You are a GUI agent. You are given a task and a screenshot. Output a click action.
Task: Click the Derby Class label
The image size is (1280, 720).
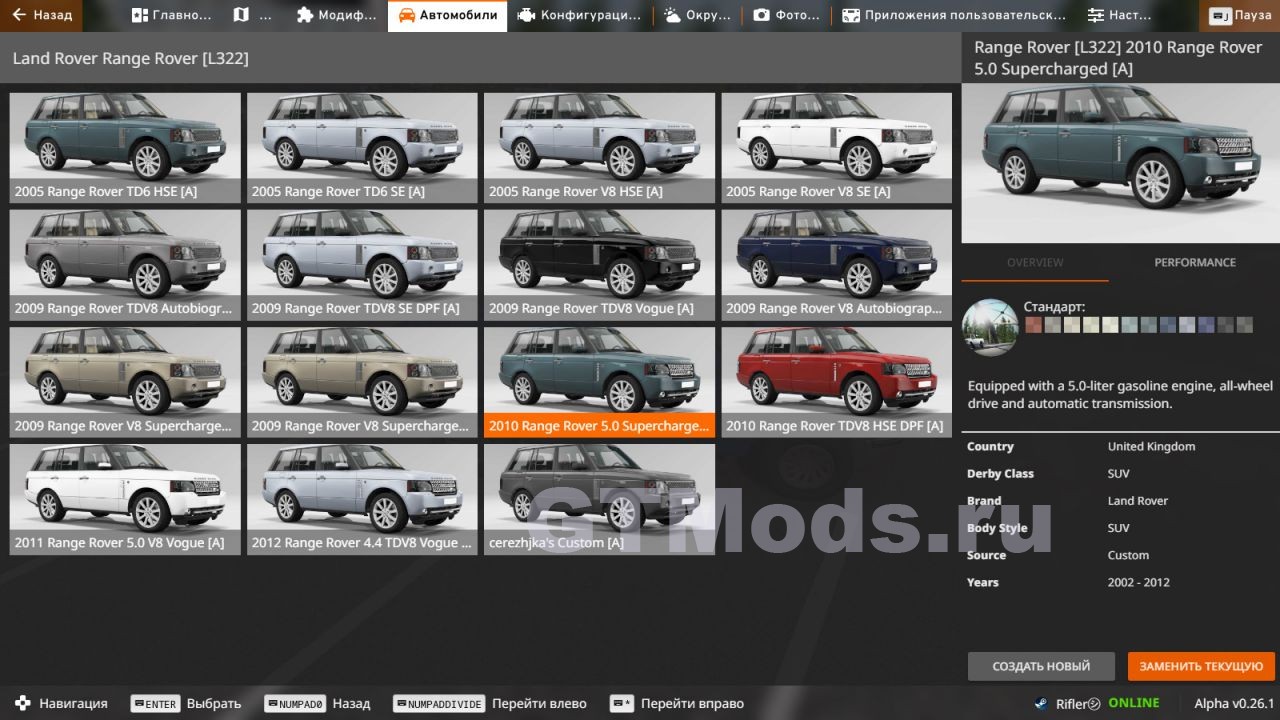(1000, 474)
